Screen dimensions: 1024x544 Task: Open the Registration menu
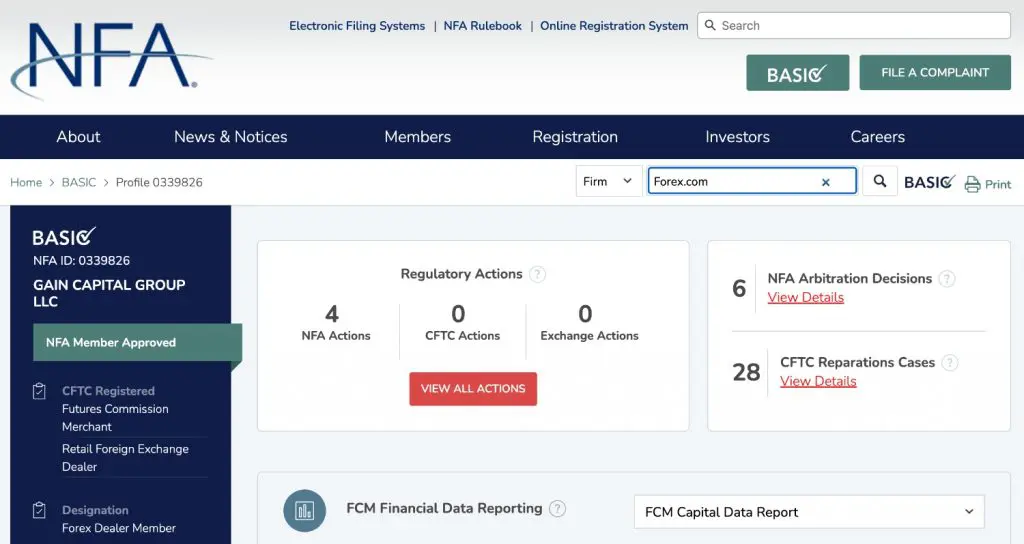coord(575,136)
